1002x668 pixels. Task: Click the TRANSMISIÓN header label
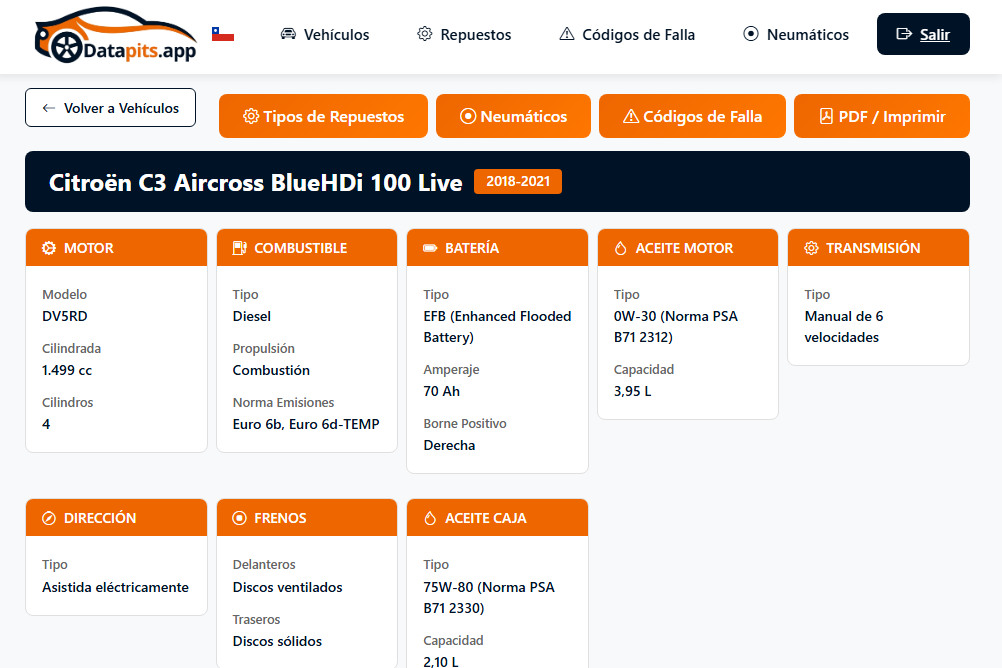click(x=873, y=248)
